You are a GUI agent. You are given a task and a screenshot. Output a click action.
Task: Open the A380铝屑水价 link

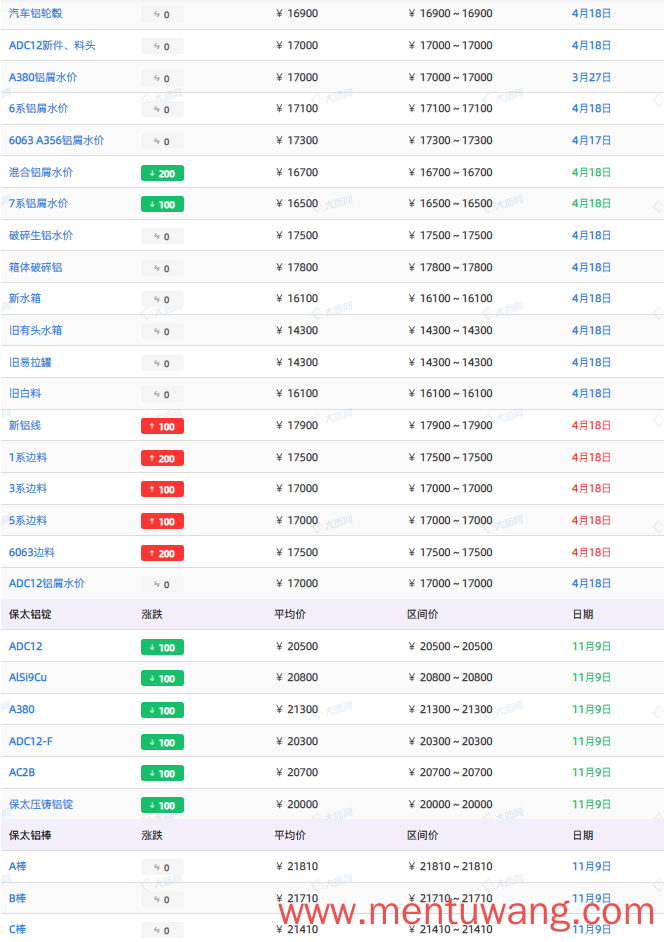pyautogui.click(x=43, y=77)
